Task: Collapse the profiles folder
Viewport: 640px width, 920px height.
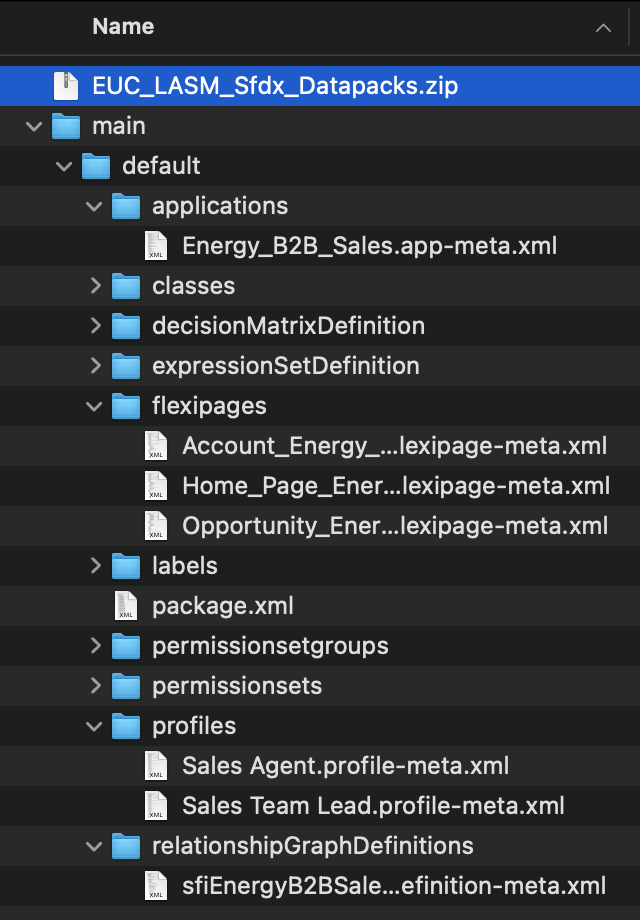Action: 94,726
